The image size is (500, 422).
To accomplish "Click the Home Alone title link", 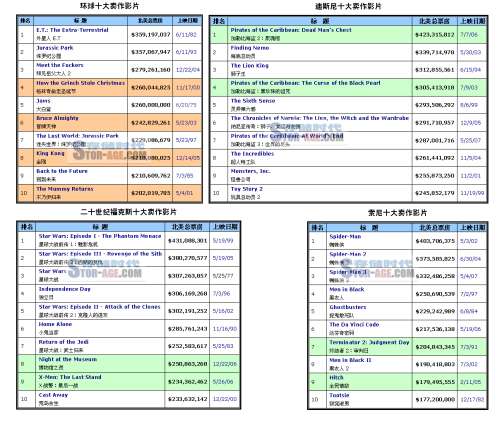I will point(55,324).
